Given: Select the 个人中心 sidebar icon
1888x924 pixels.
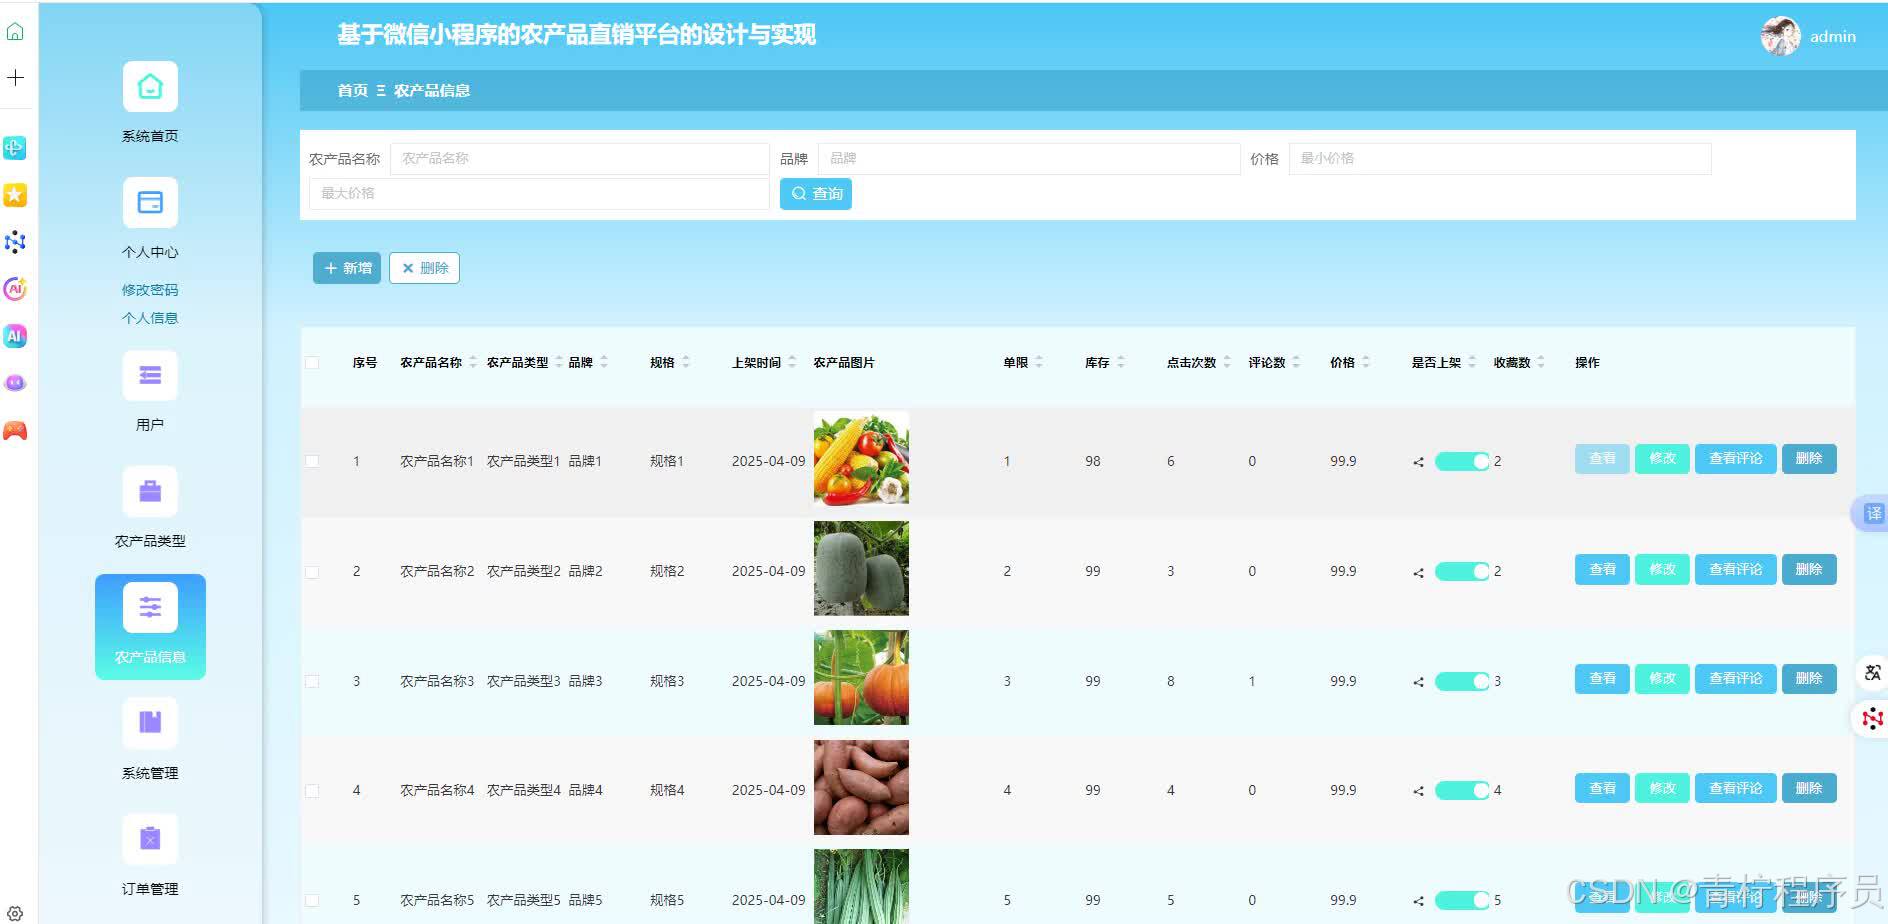Looking at the screenshot, I should (x=149, y=202).
